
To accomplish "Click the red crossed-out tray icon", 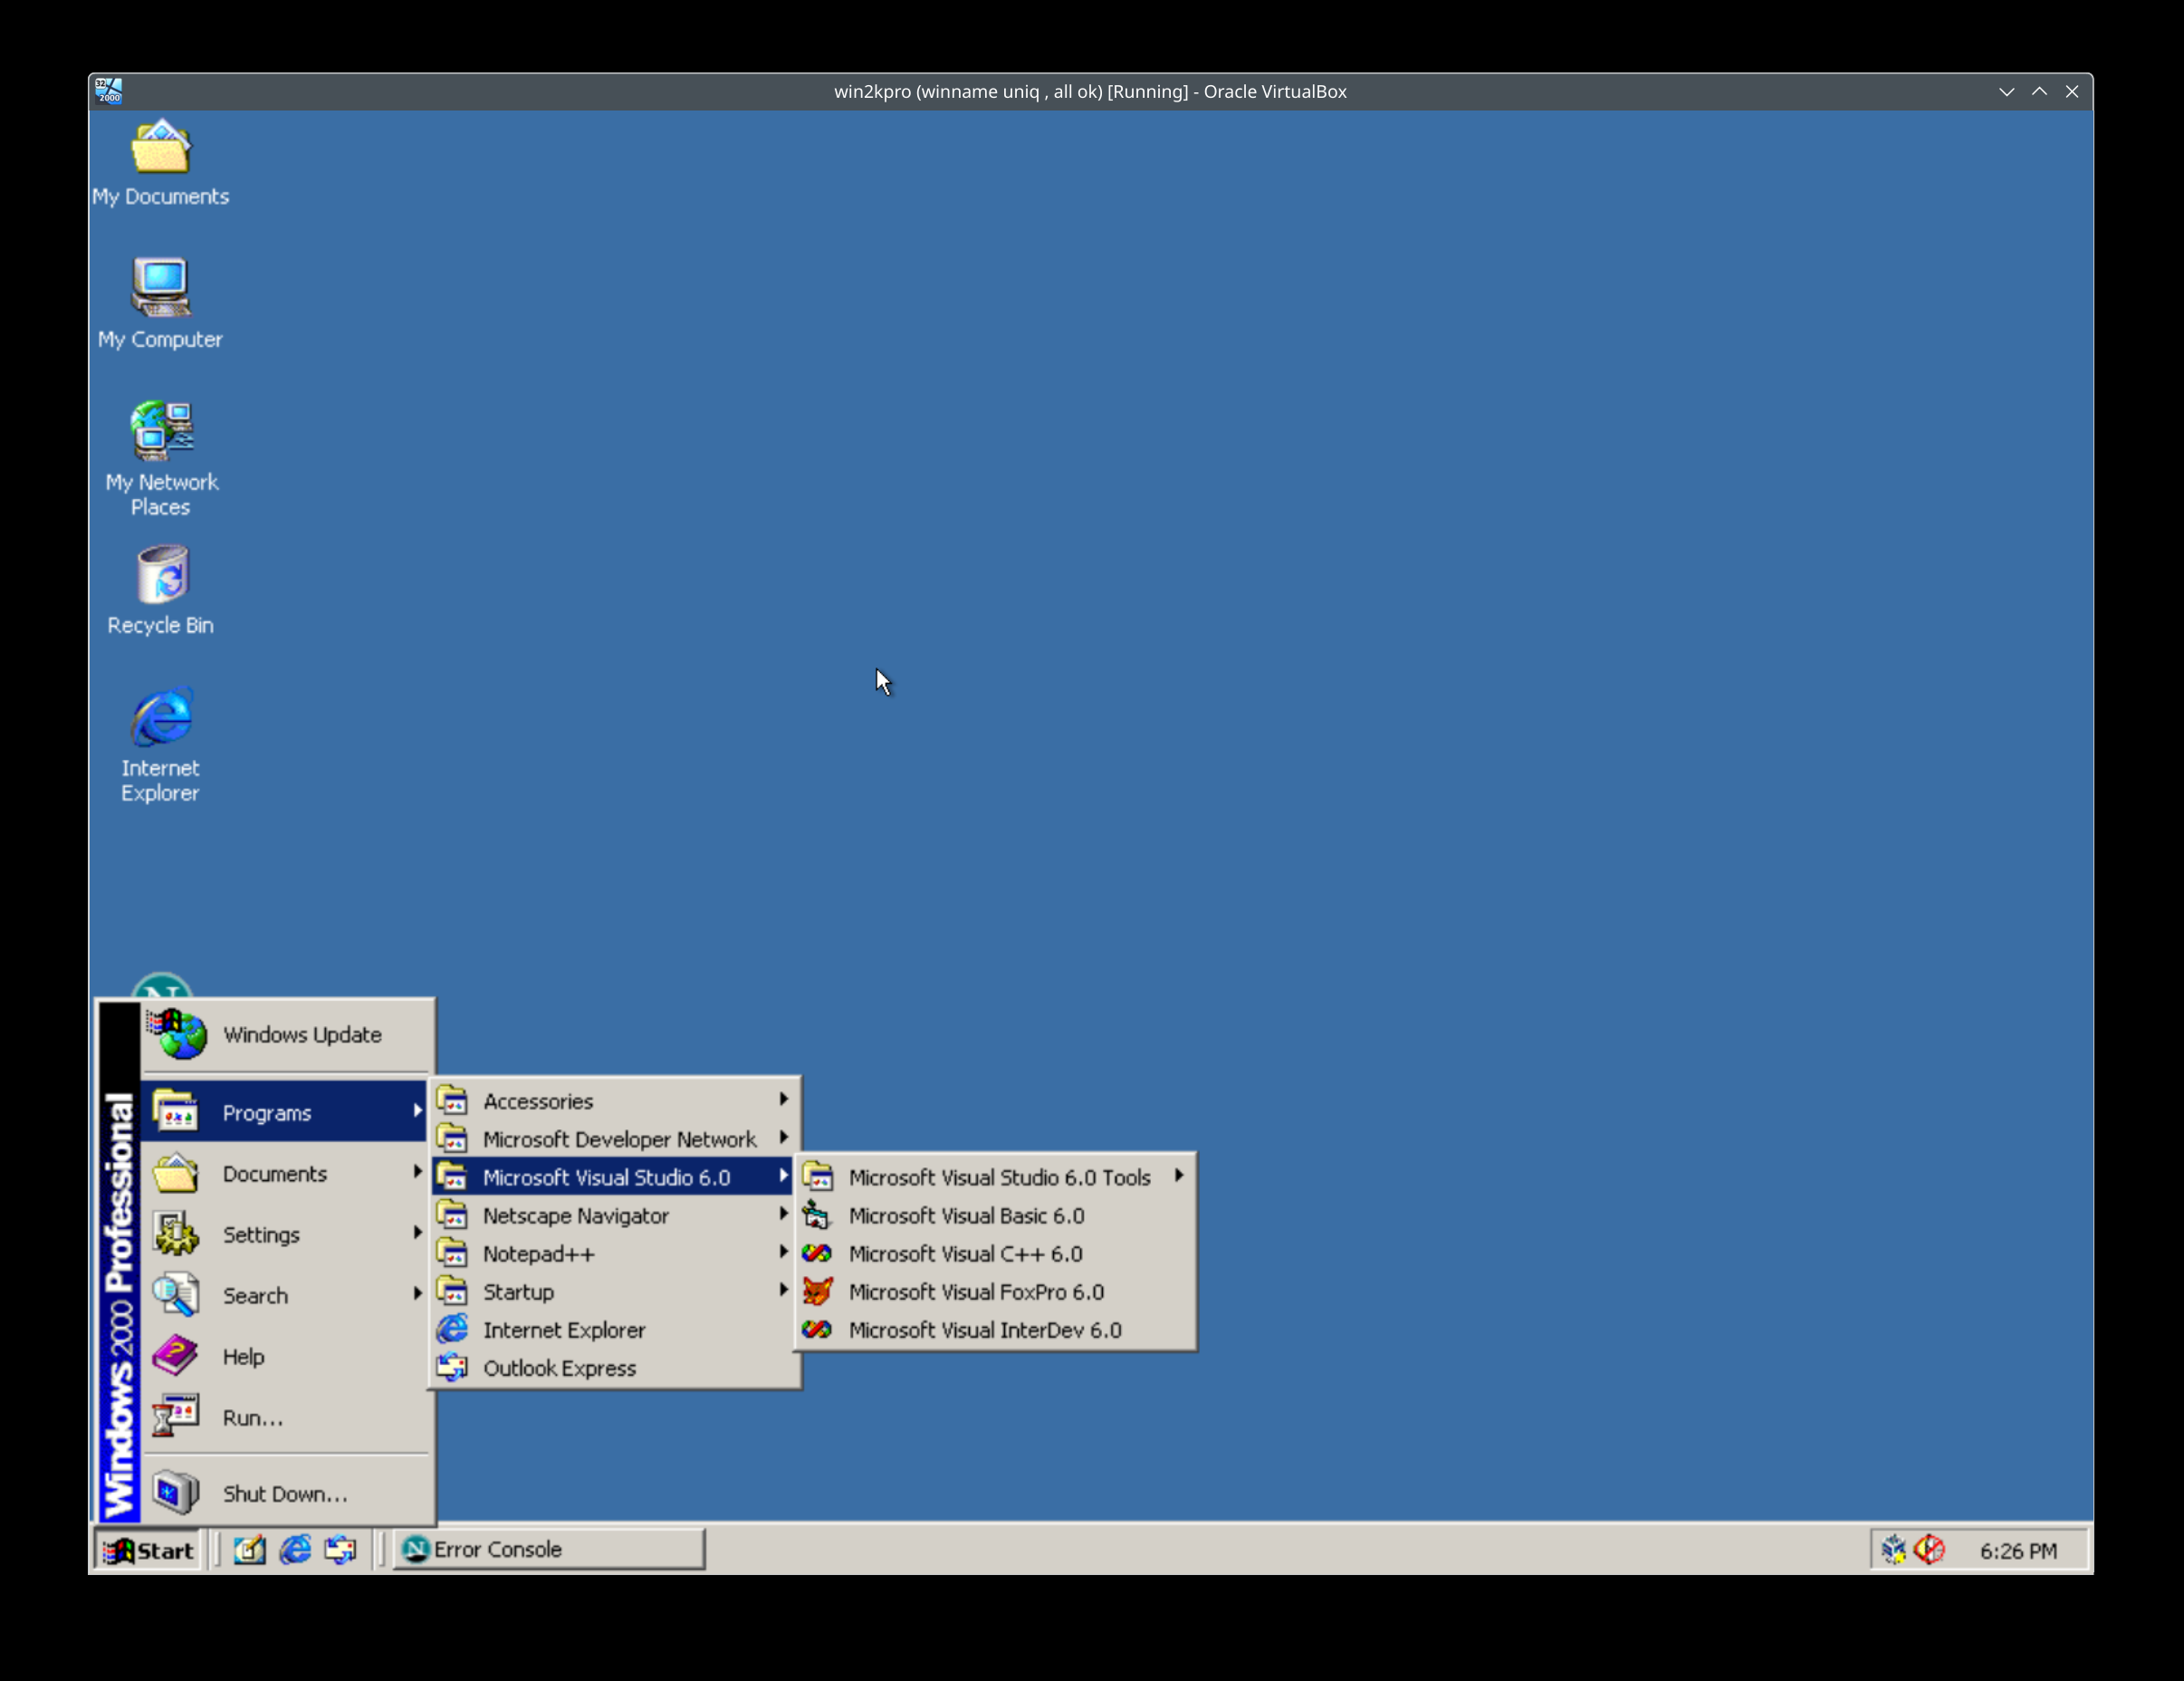I will pyautogui.click(x=1930, y=1550).
